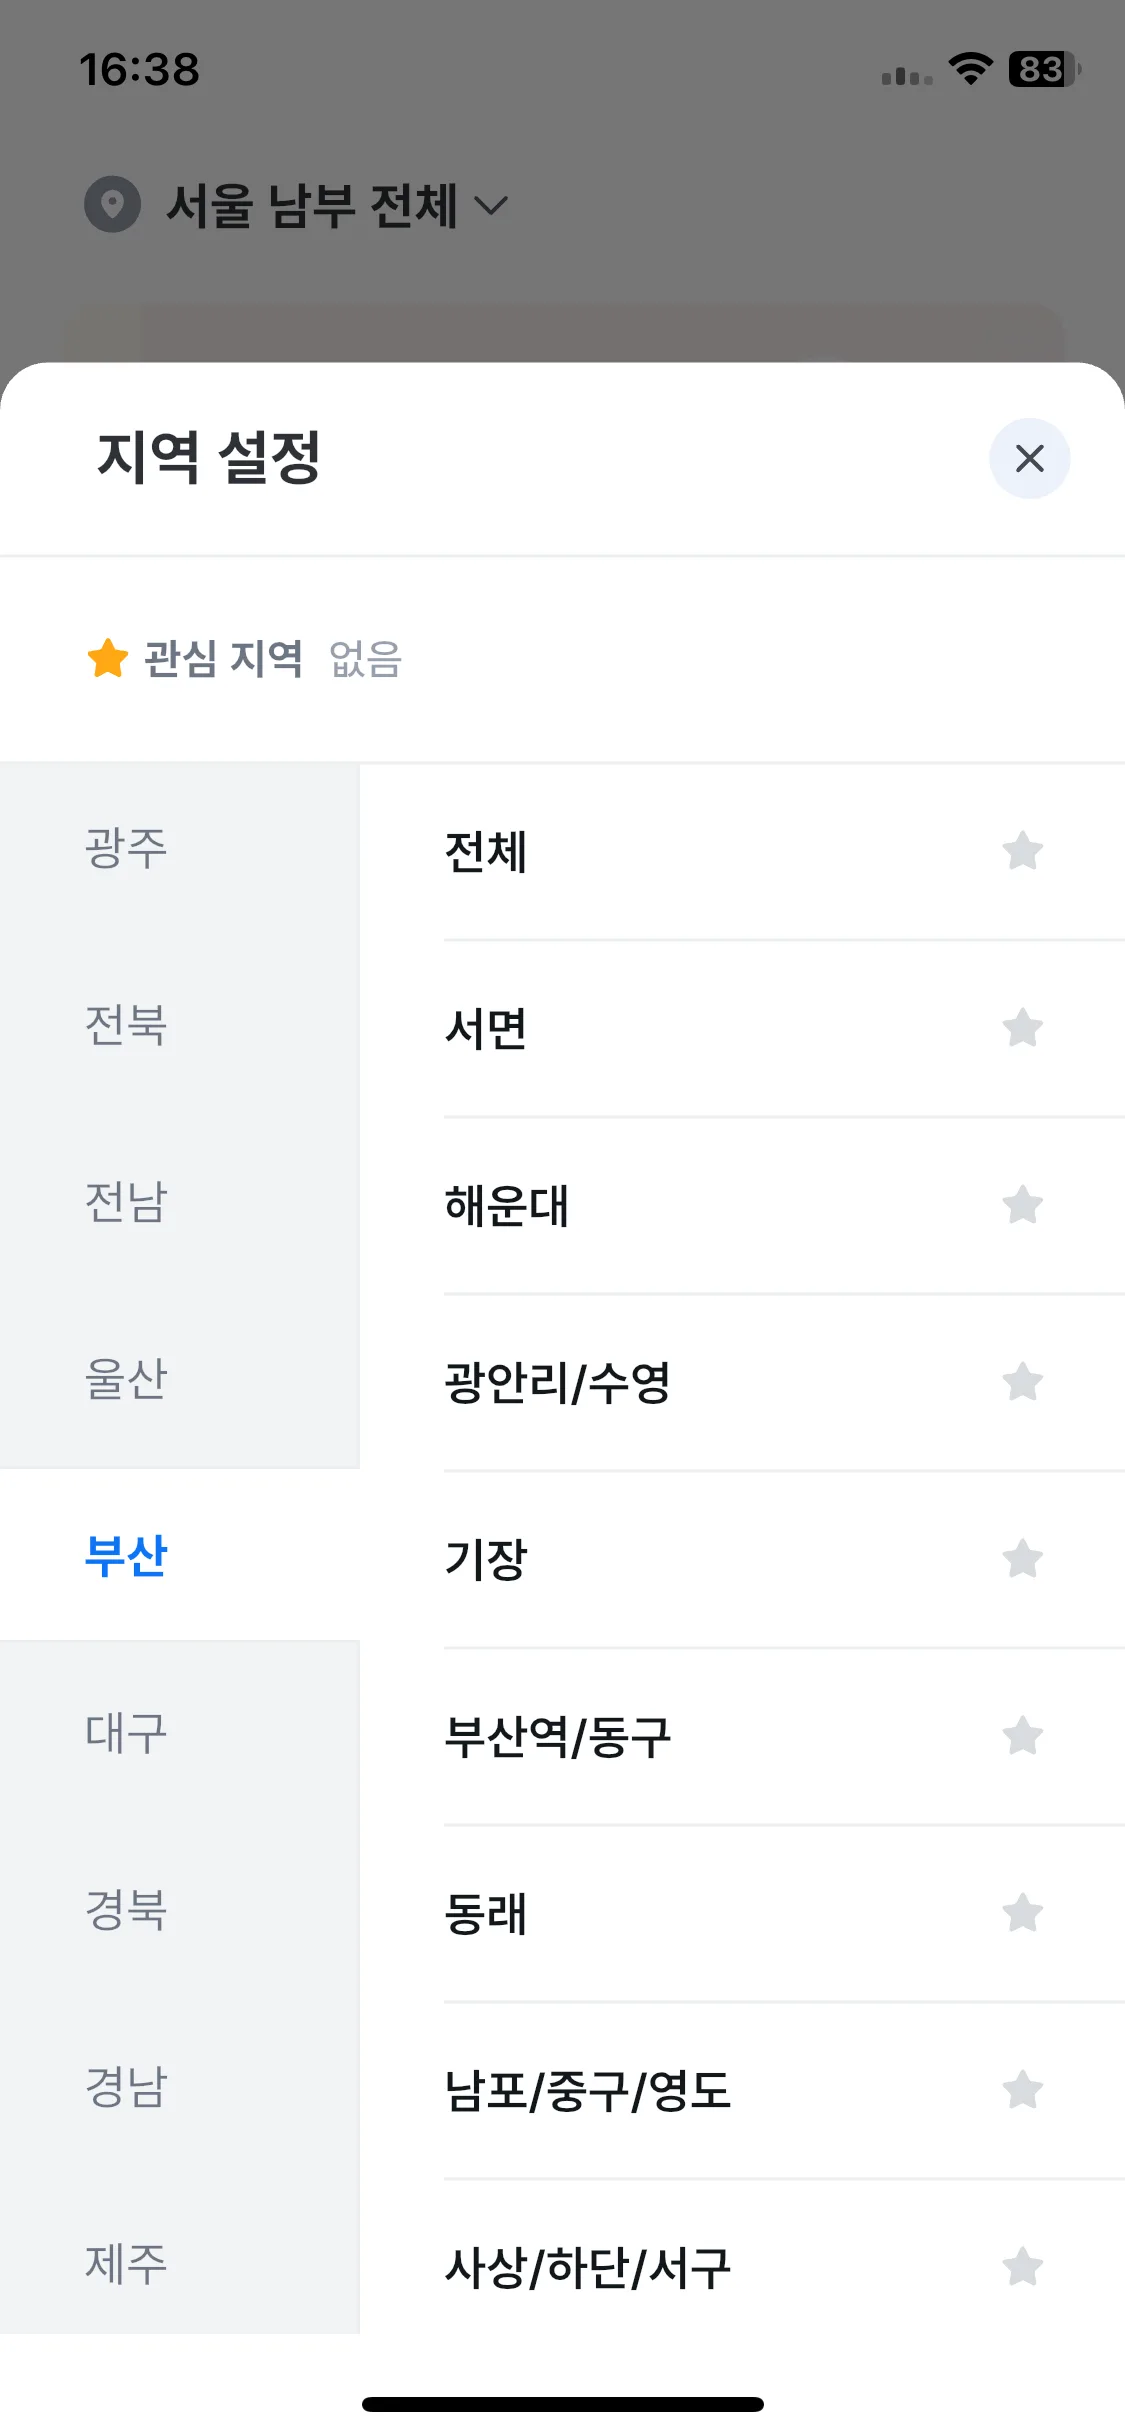This screenshot has width=1125, height=2436.
Task: Click the star icon for 동래
Action: pyautogui.click(x=1022, y=1913)
